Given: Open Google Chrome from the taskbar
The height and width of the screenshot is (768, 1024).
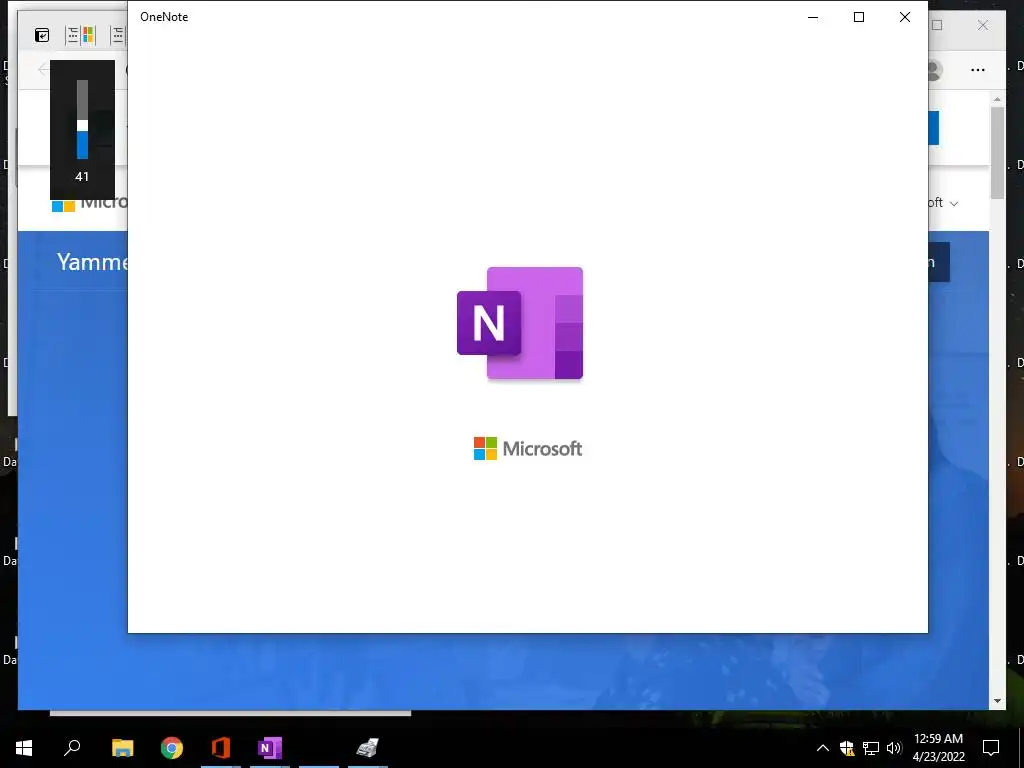Looking at the screenshot, I should click(x=172, y=747).
